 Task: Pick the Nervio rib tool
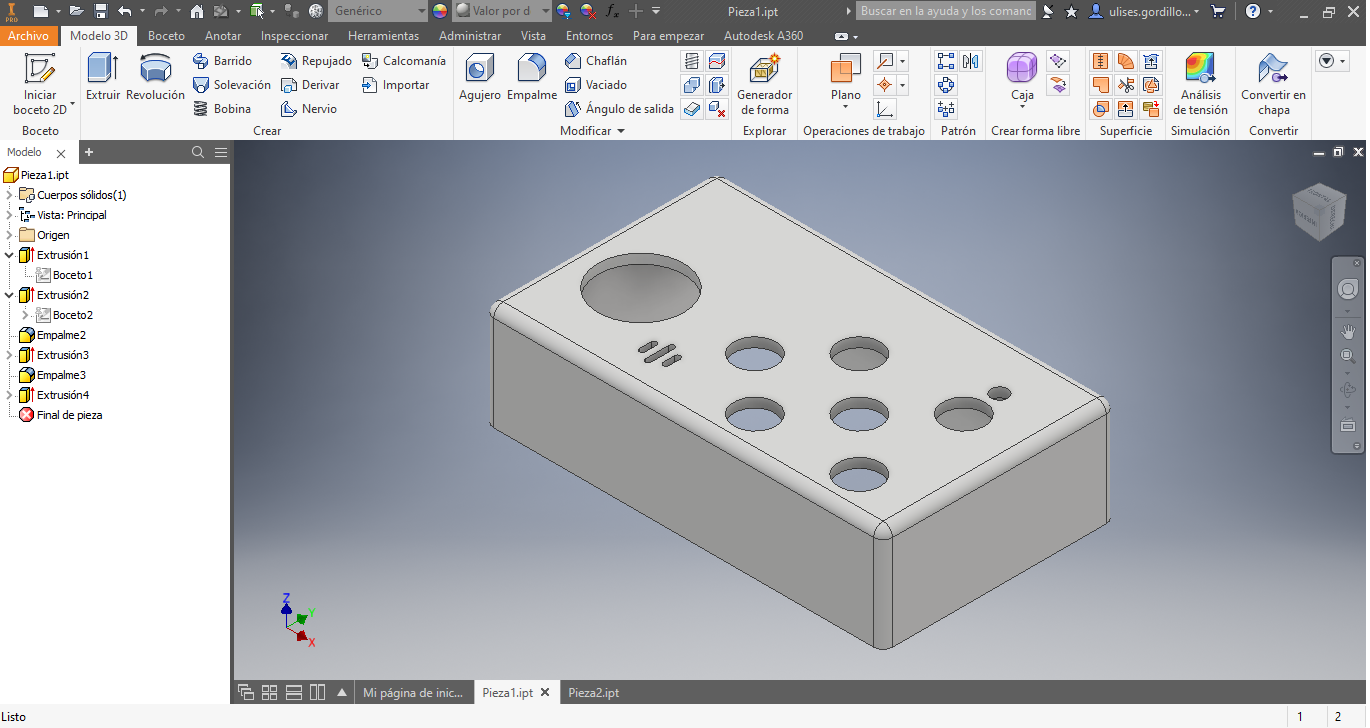309,109
